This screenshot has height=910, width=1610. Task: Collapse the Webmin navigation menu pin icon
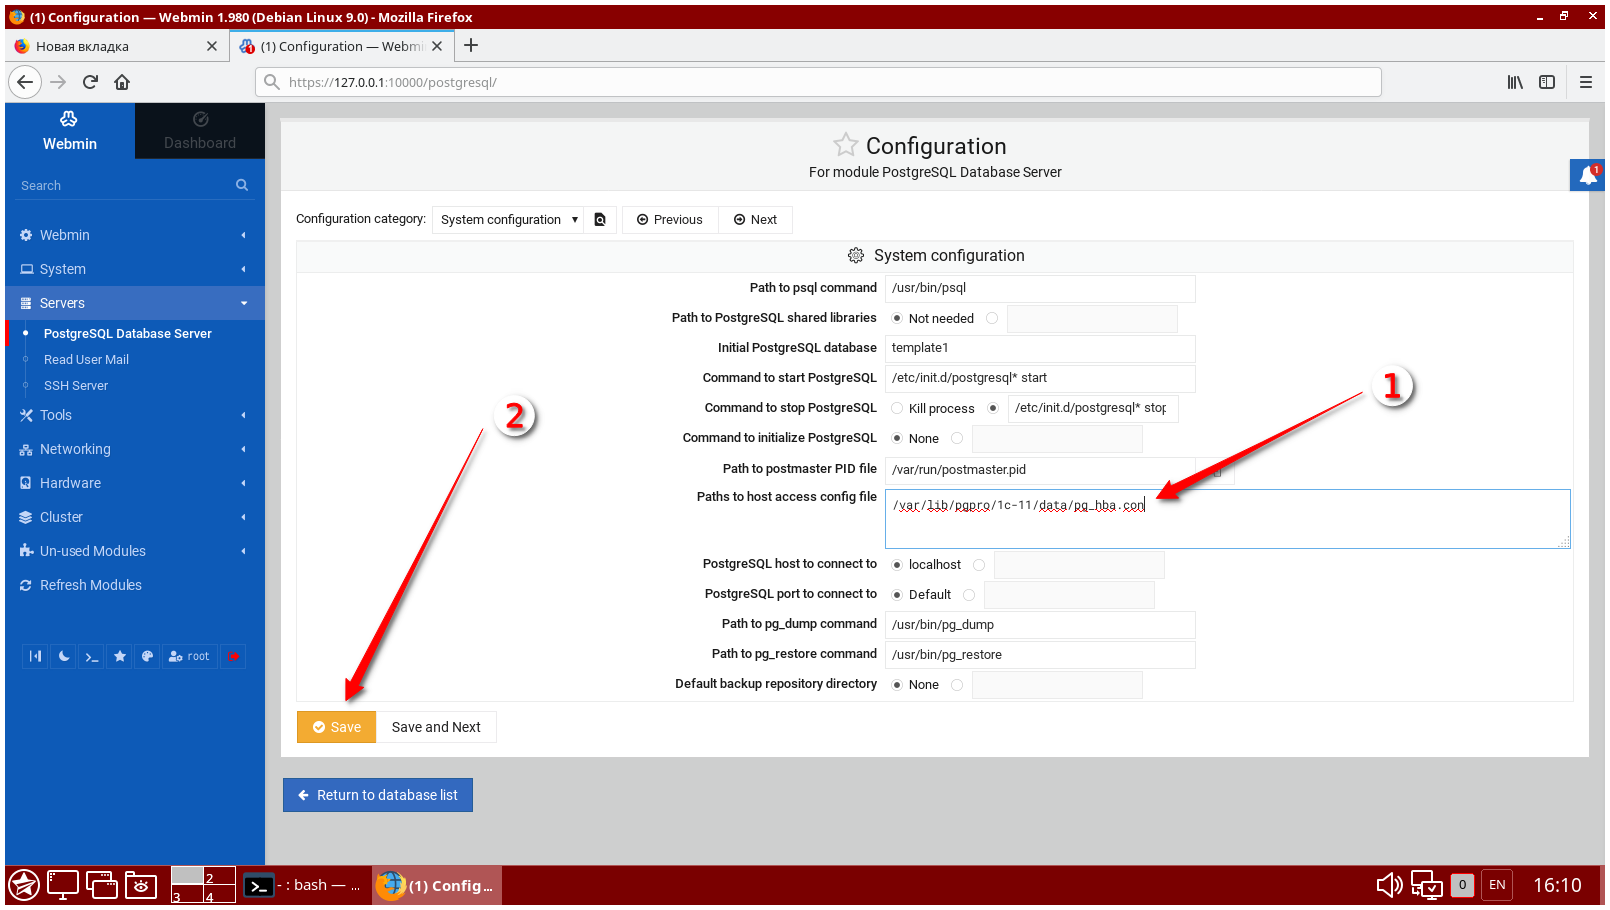tap(36, 656)
